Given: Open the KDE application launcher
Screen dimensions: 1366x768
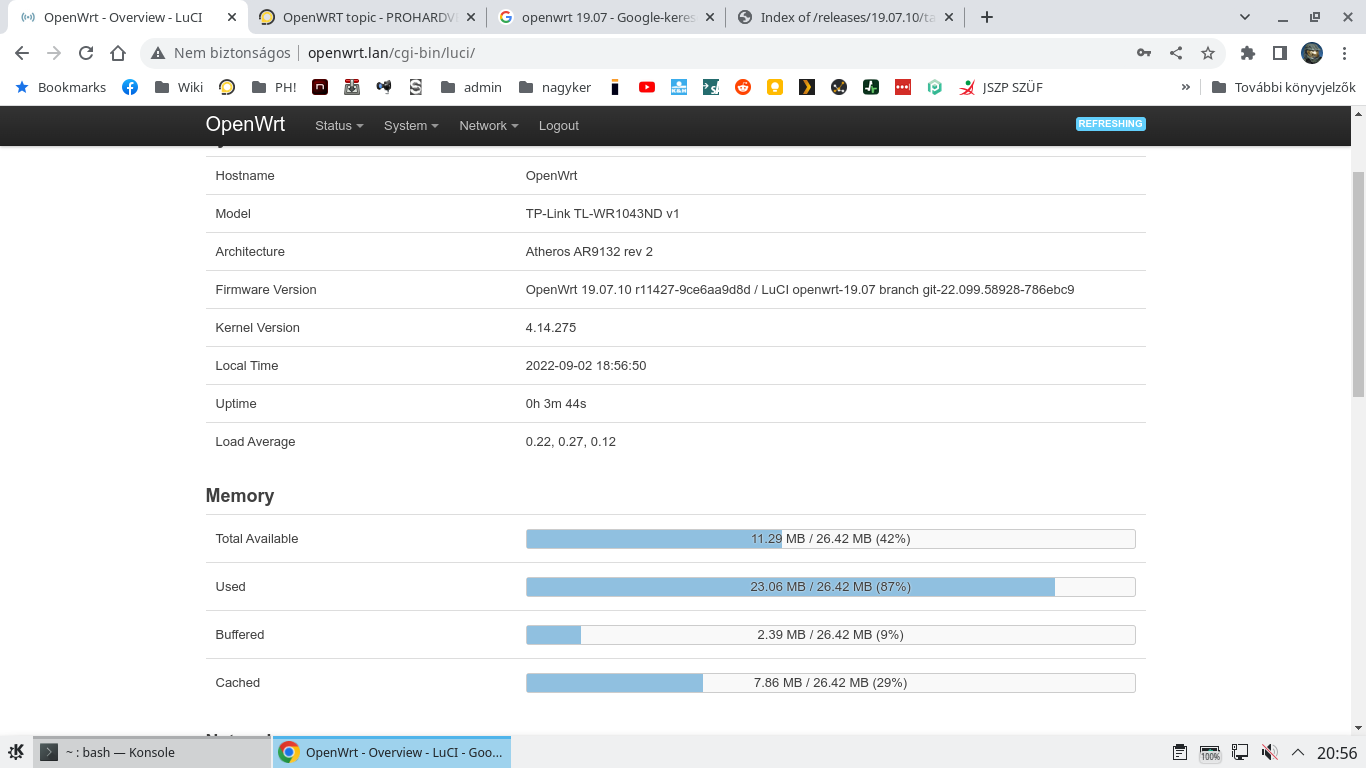Looking at the screenshot, I should point(16,752).
